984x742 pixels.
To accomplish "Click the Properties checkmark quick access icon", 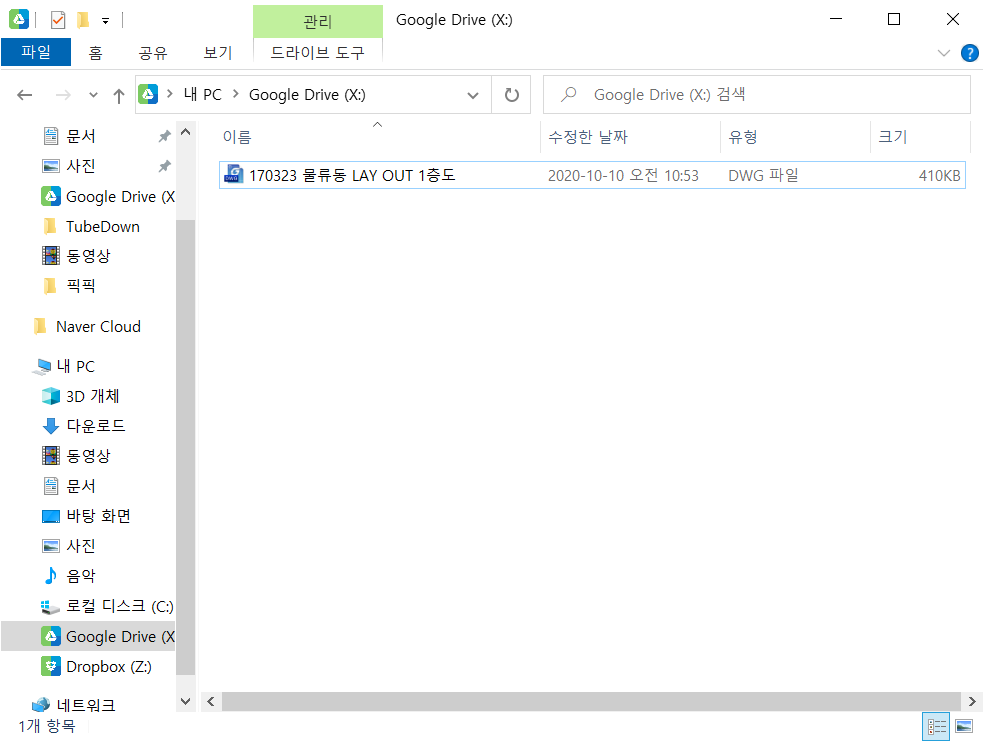I will 58,20.
